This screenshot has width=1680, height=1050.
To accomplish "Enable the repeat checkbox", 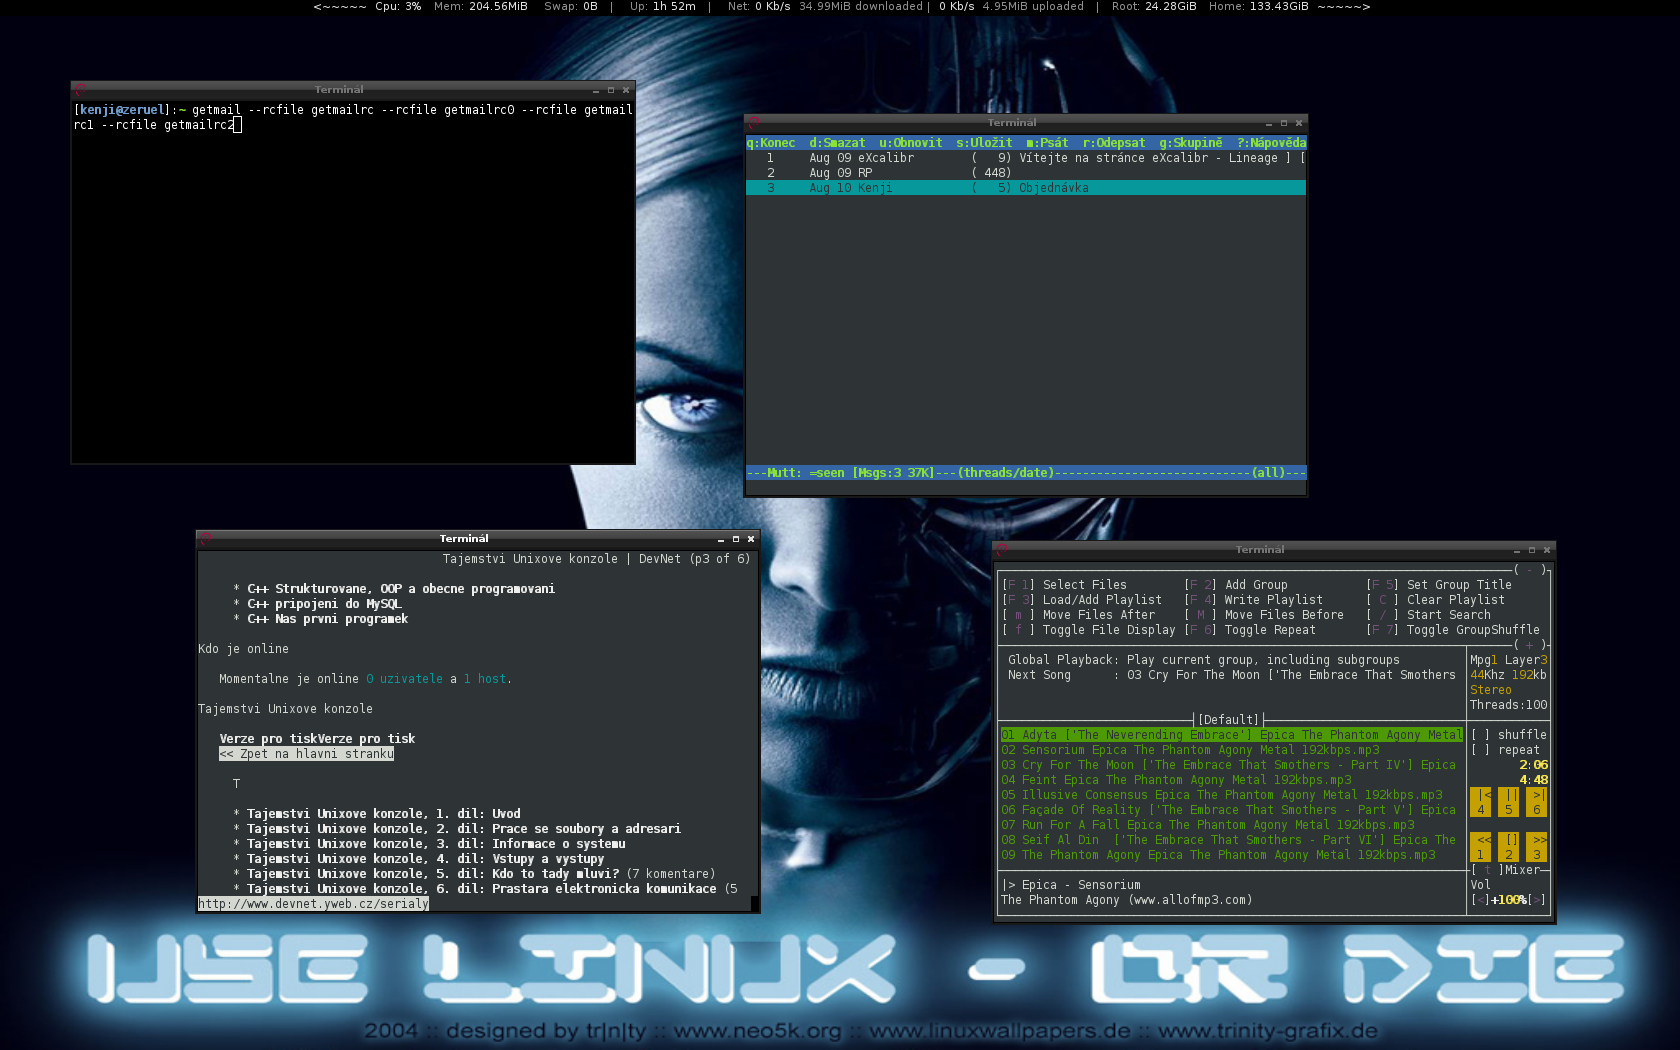I will click(1480, 750).
